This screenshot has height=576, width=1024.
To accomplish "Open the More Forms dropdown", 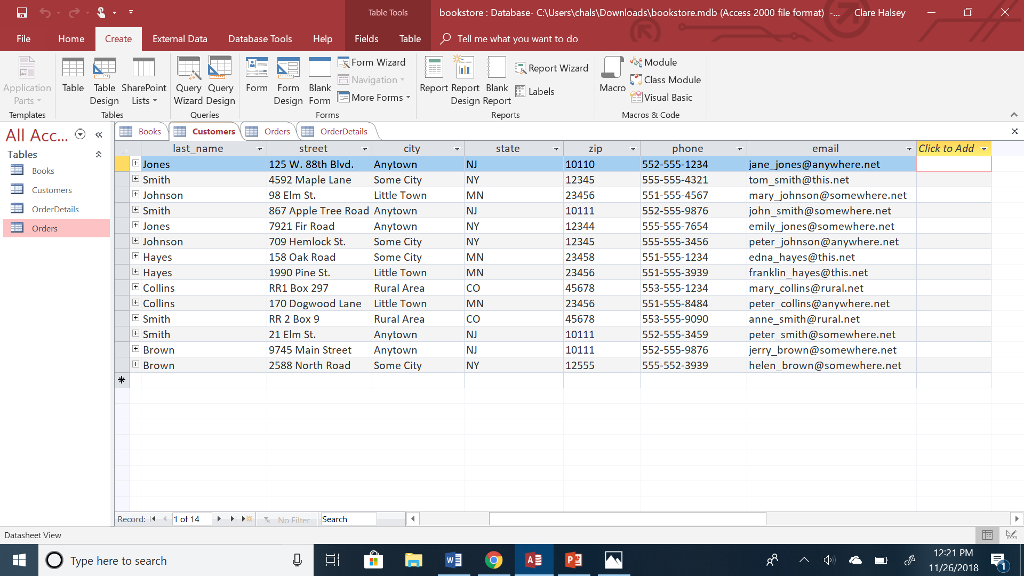I will 374,97.
